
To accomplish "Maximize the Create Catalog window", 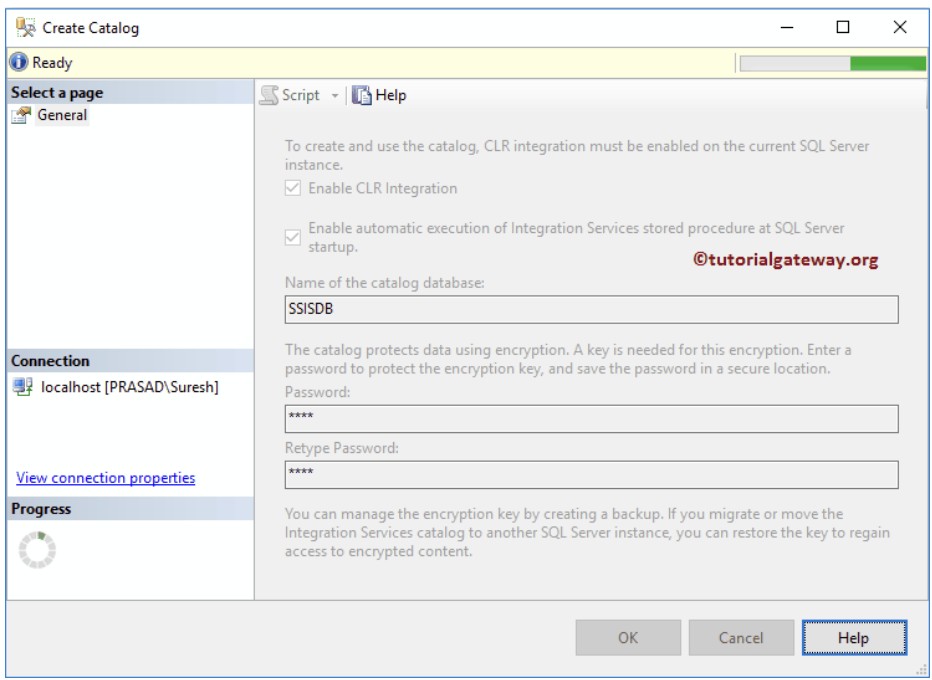I will (x=843, y=27).
